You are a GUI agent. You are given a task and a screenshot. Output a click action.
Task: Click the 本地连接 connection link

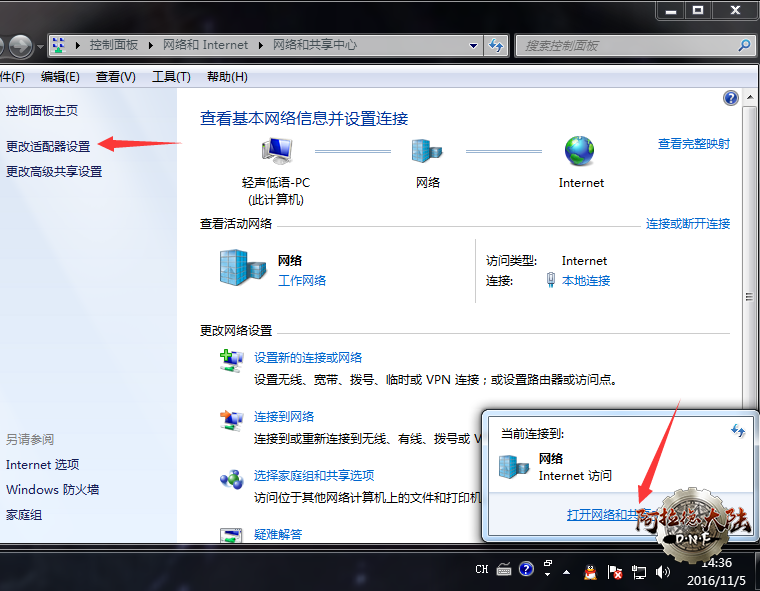586,281
